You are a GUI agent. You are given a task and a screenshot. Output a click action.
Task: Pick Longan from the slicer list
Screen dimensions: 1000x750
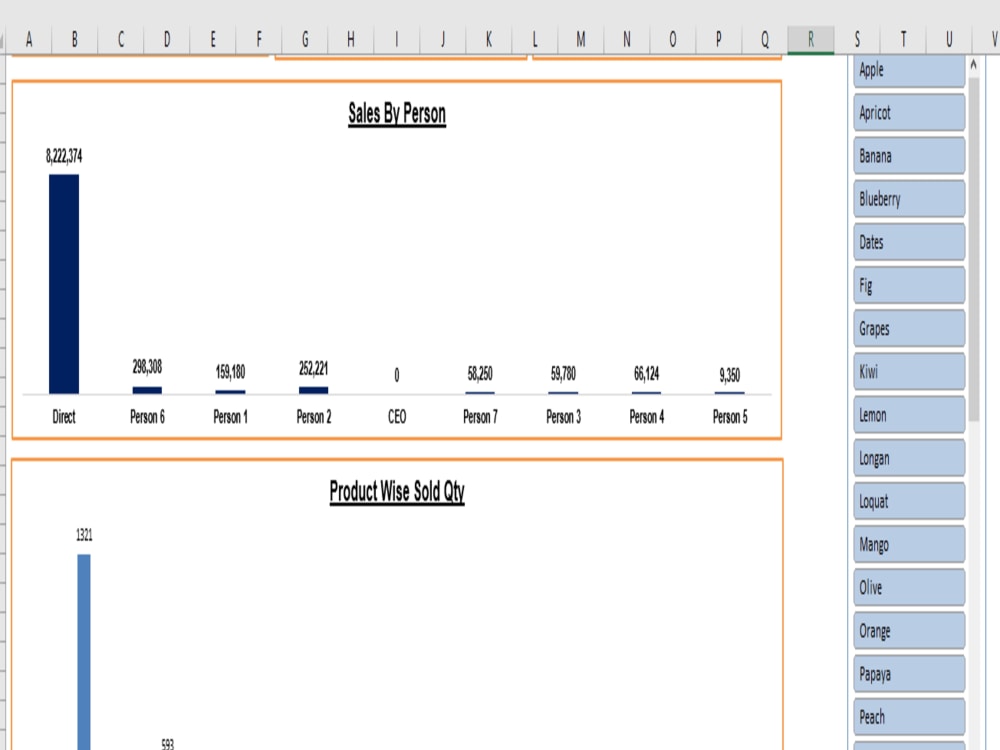click(x=909, y=458)
